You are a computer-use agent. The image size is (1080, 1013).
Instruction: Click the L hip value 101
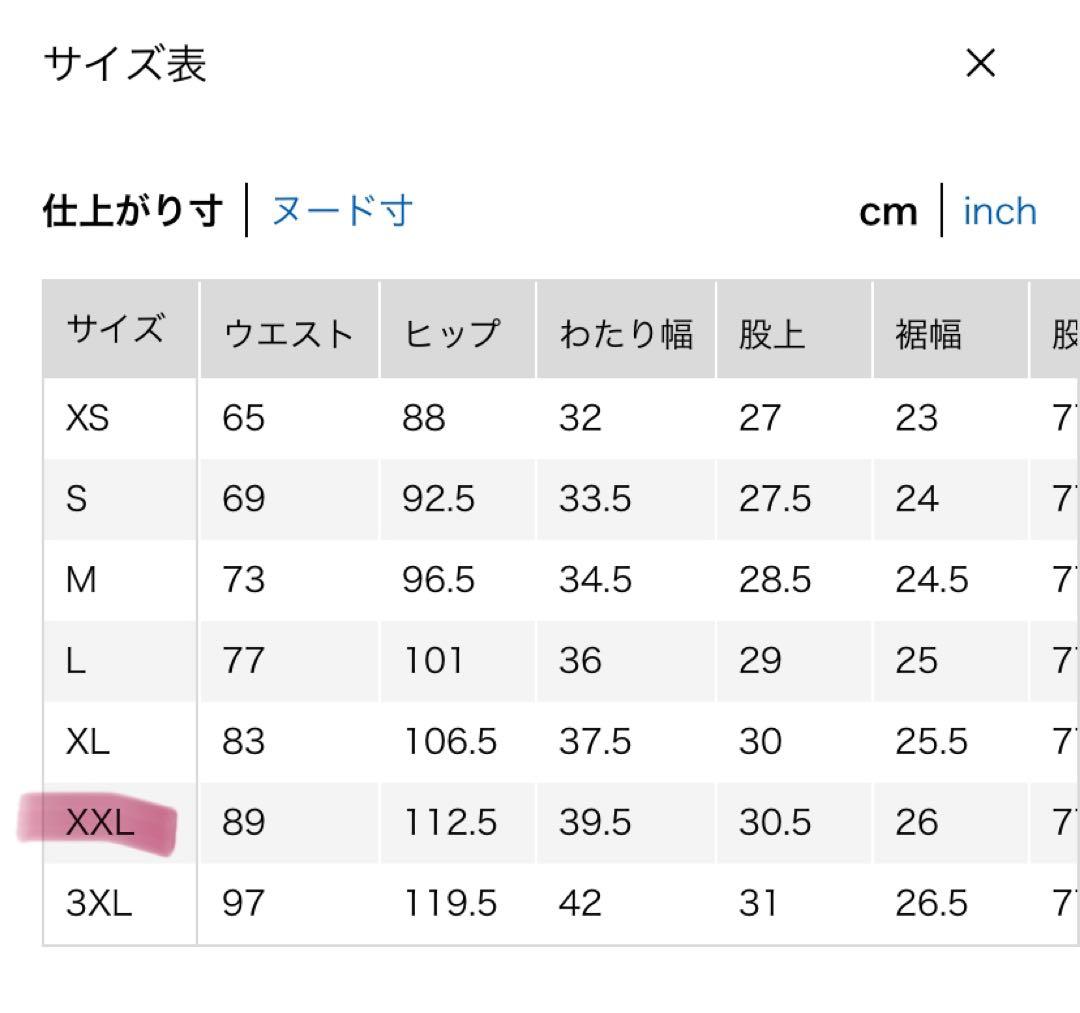pos(432,661)
